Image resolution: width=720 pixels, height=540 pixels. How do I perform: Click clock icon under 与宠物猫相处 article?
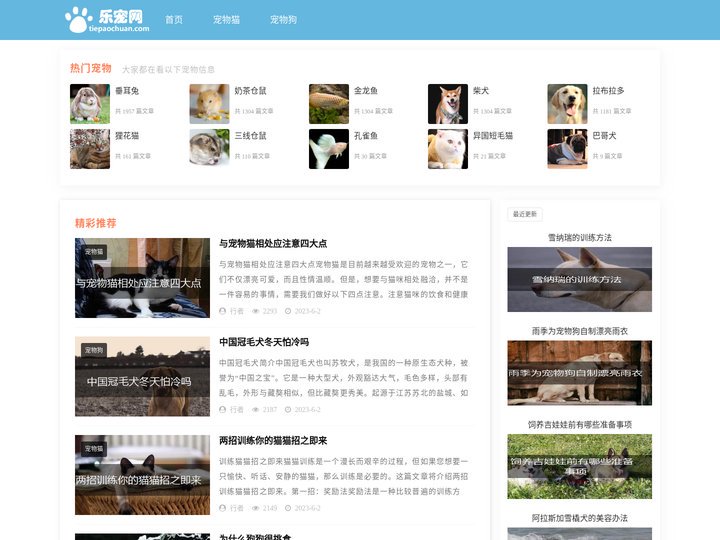pos(288,311)
